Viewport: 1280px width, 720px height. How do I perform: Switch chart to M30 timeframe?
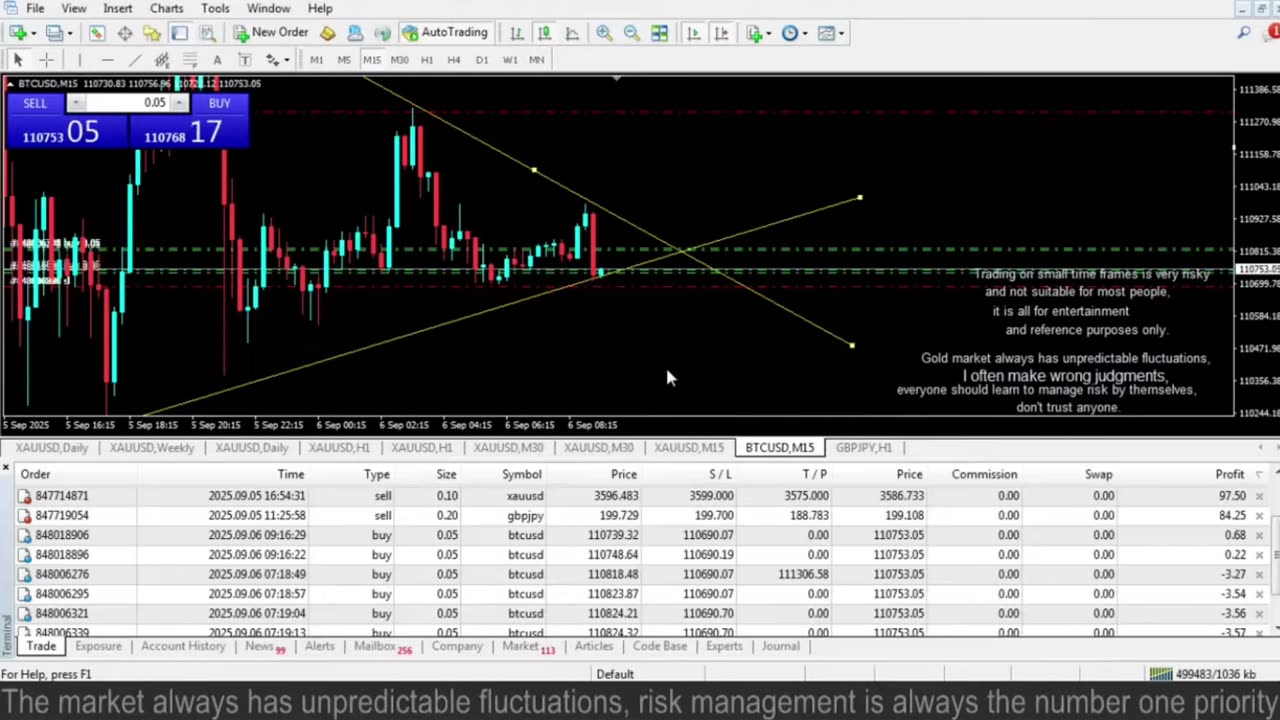399,60
